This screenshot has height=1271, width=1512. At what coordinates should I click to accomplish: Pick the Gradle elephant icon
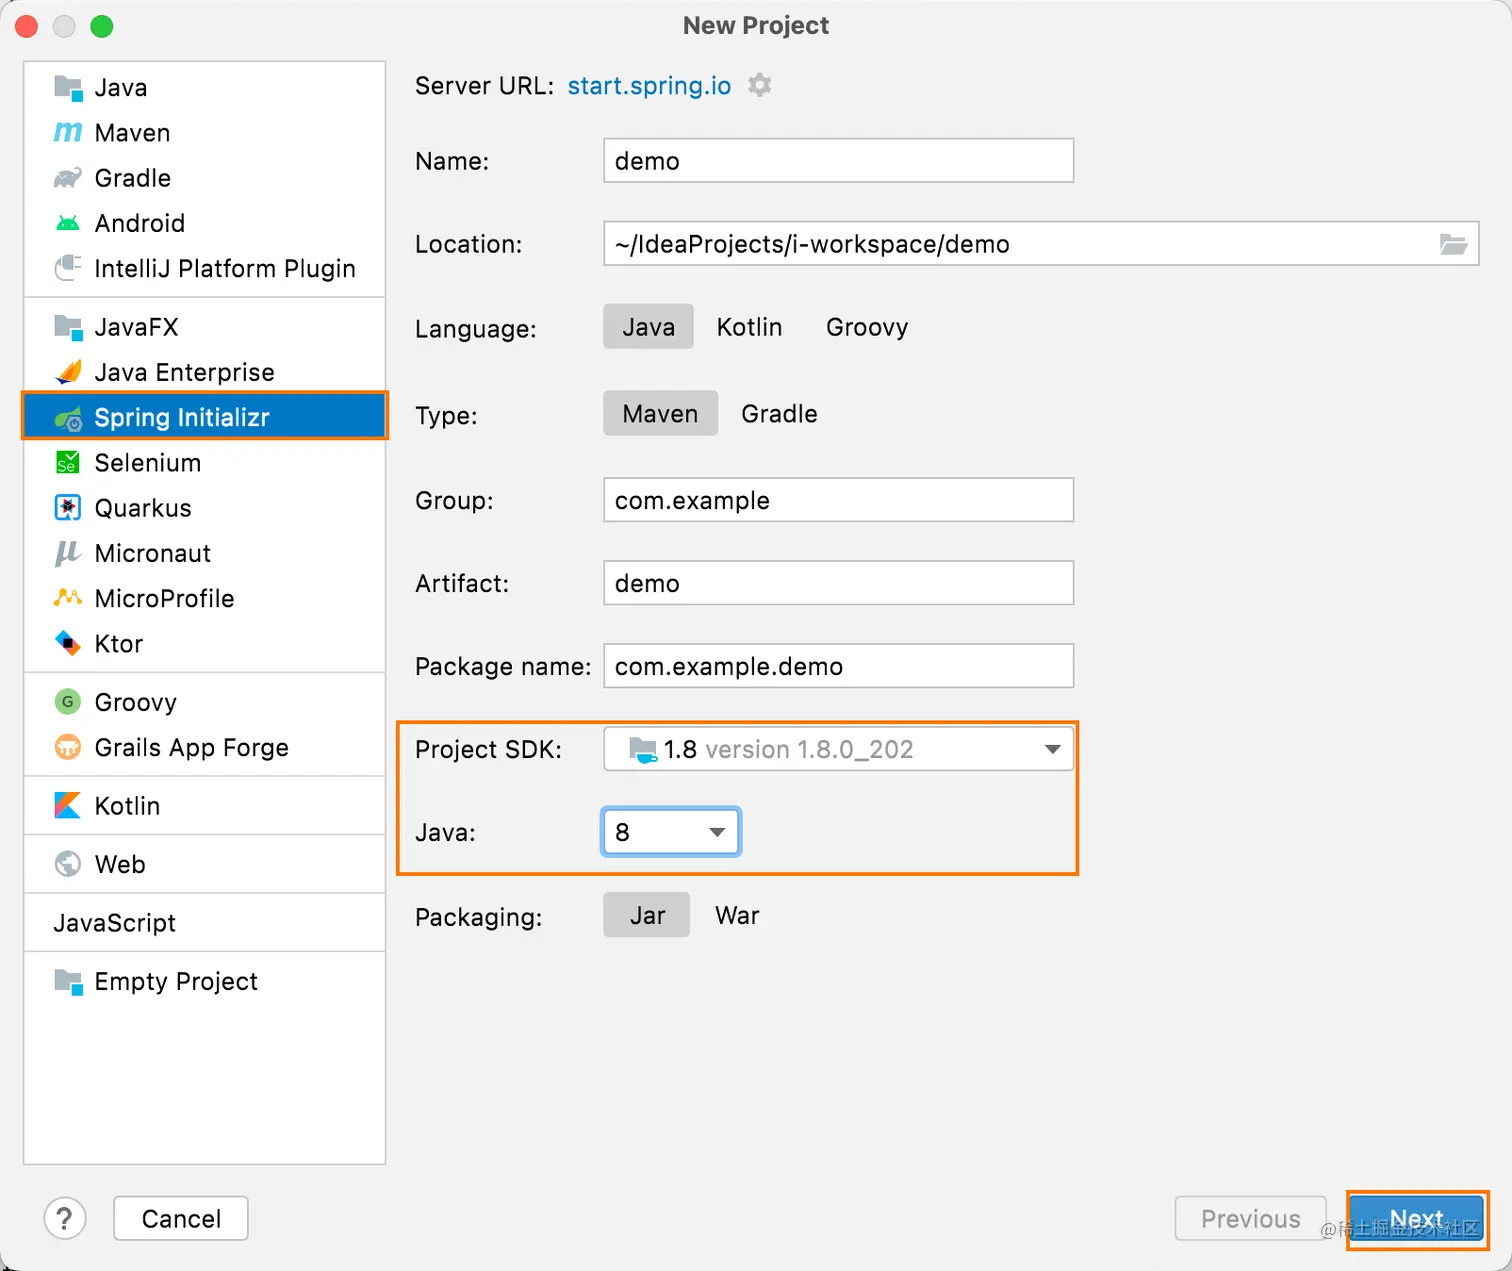click(68, 178)
